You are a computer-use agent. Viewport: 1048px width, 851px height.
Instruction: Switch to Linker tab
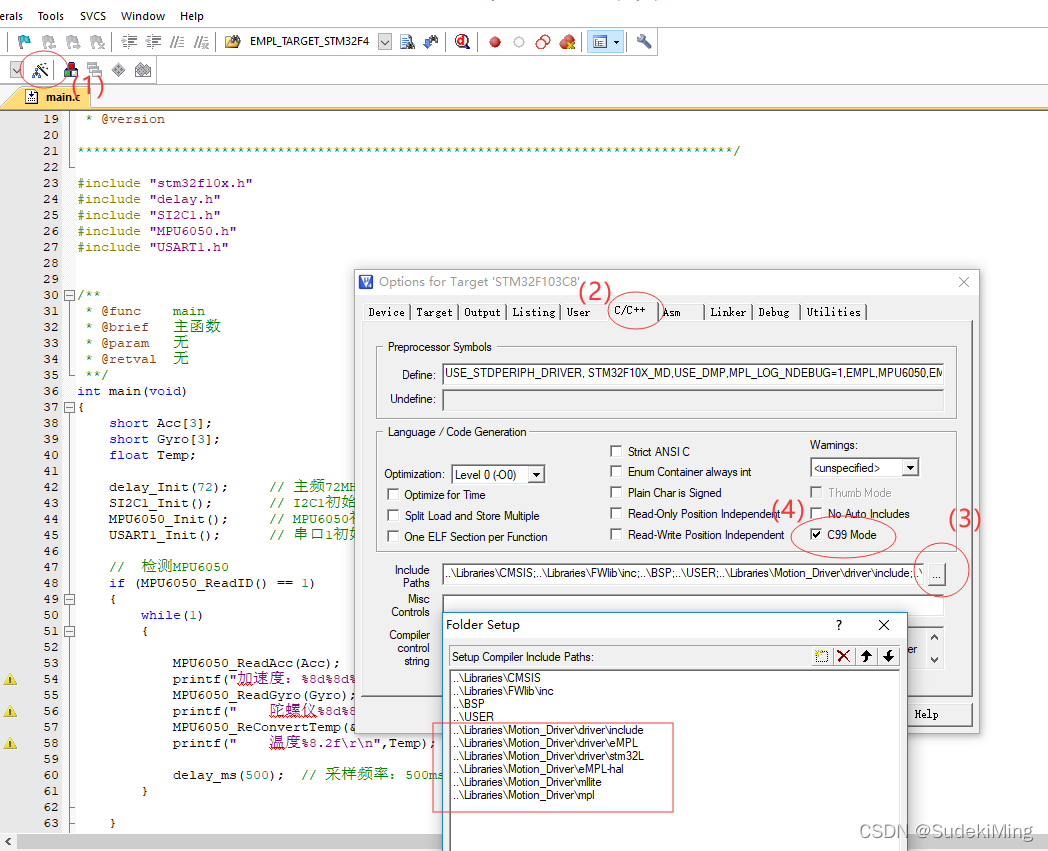click(x=728, y=312)
